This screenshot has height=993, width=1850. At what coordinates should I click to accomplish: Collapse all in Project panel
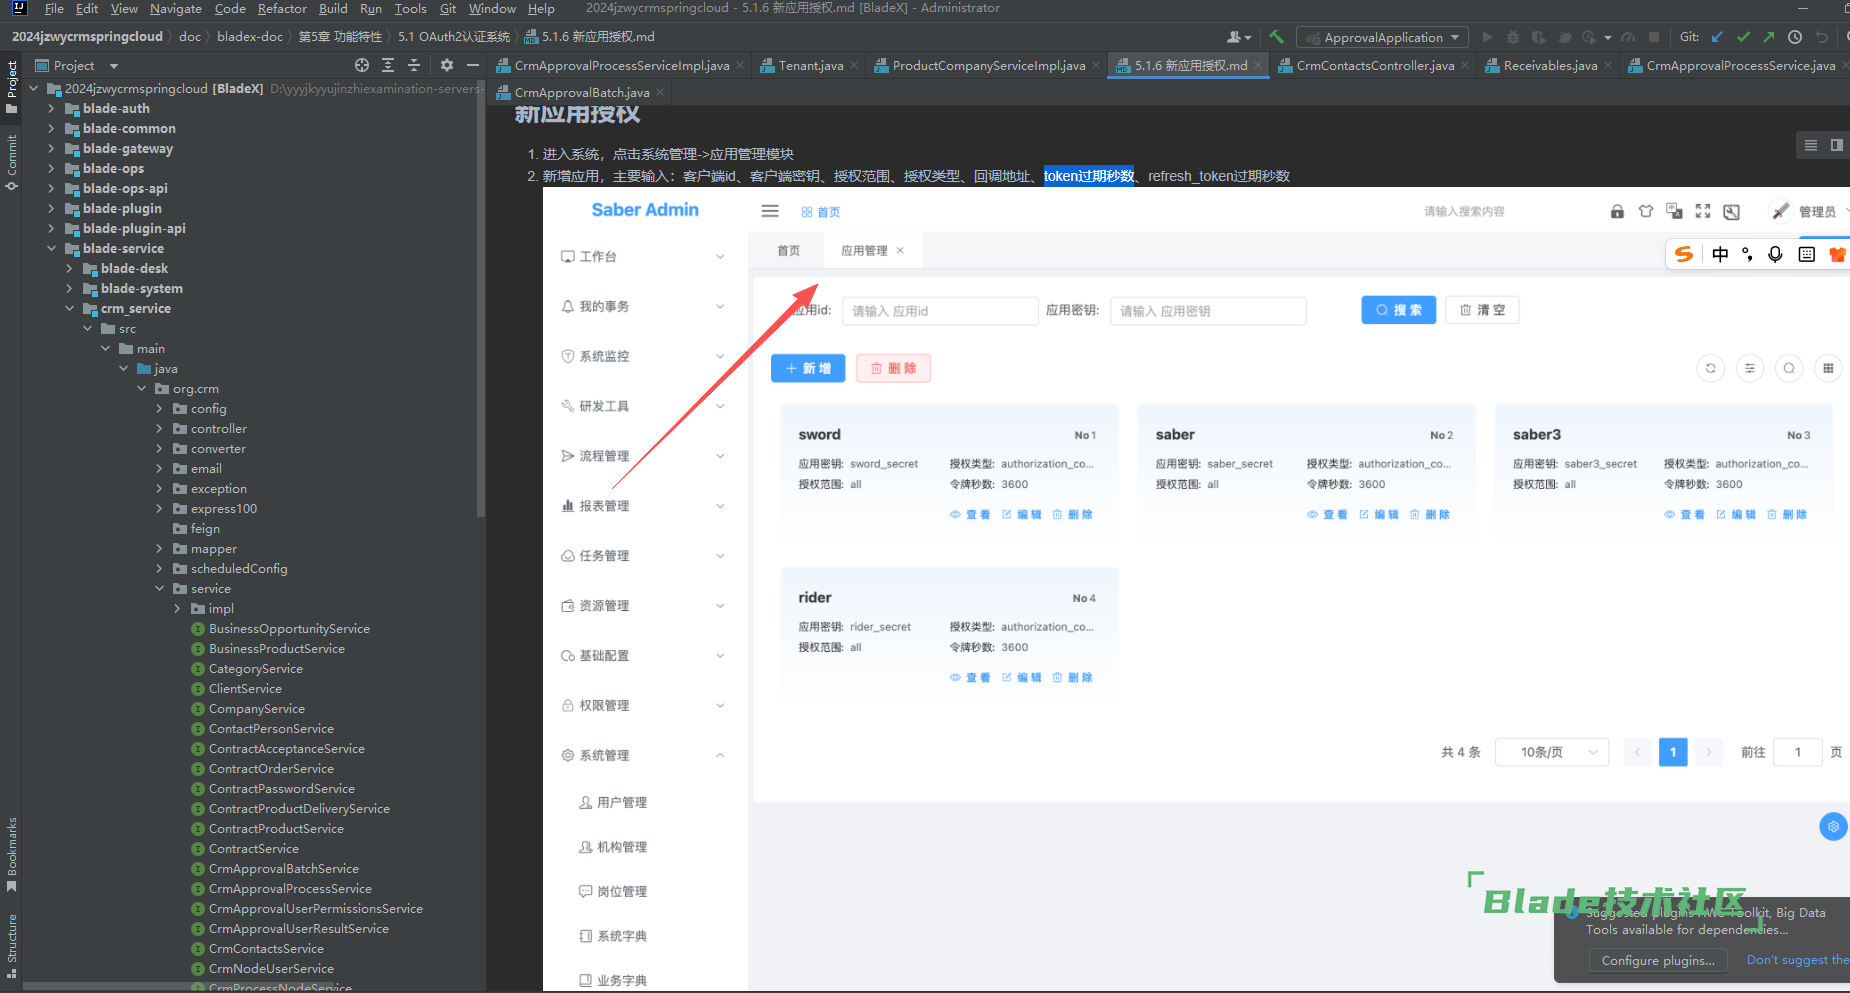pos(414,65)
